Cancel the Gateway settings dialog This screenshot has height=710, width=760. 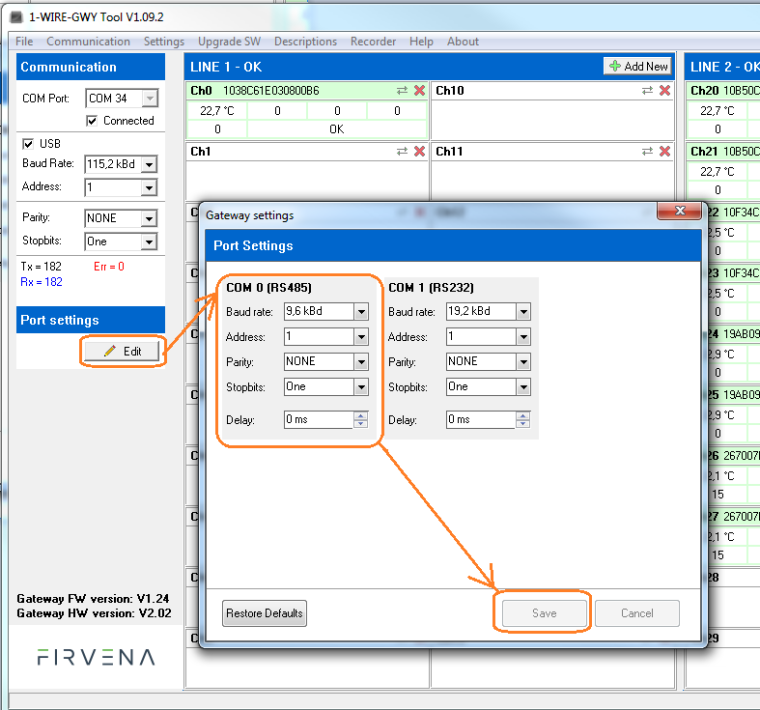637,613
